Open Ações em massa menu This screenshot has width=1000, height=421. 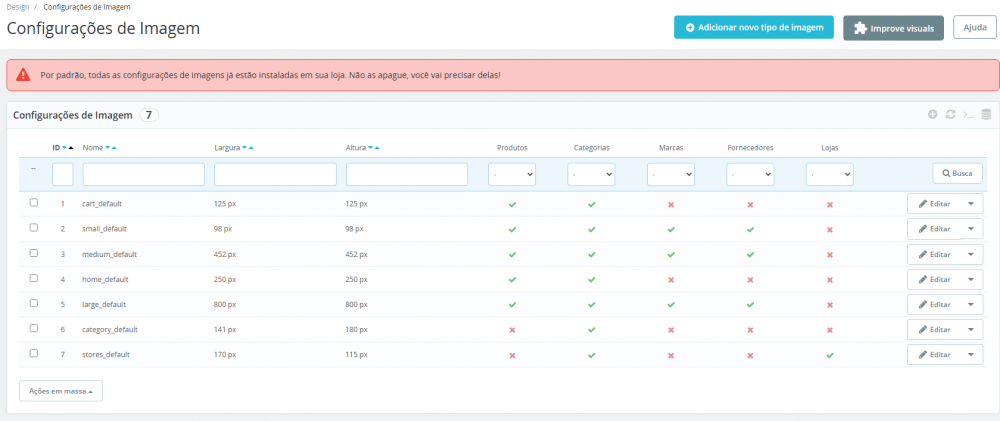click(61, 391)
